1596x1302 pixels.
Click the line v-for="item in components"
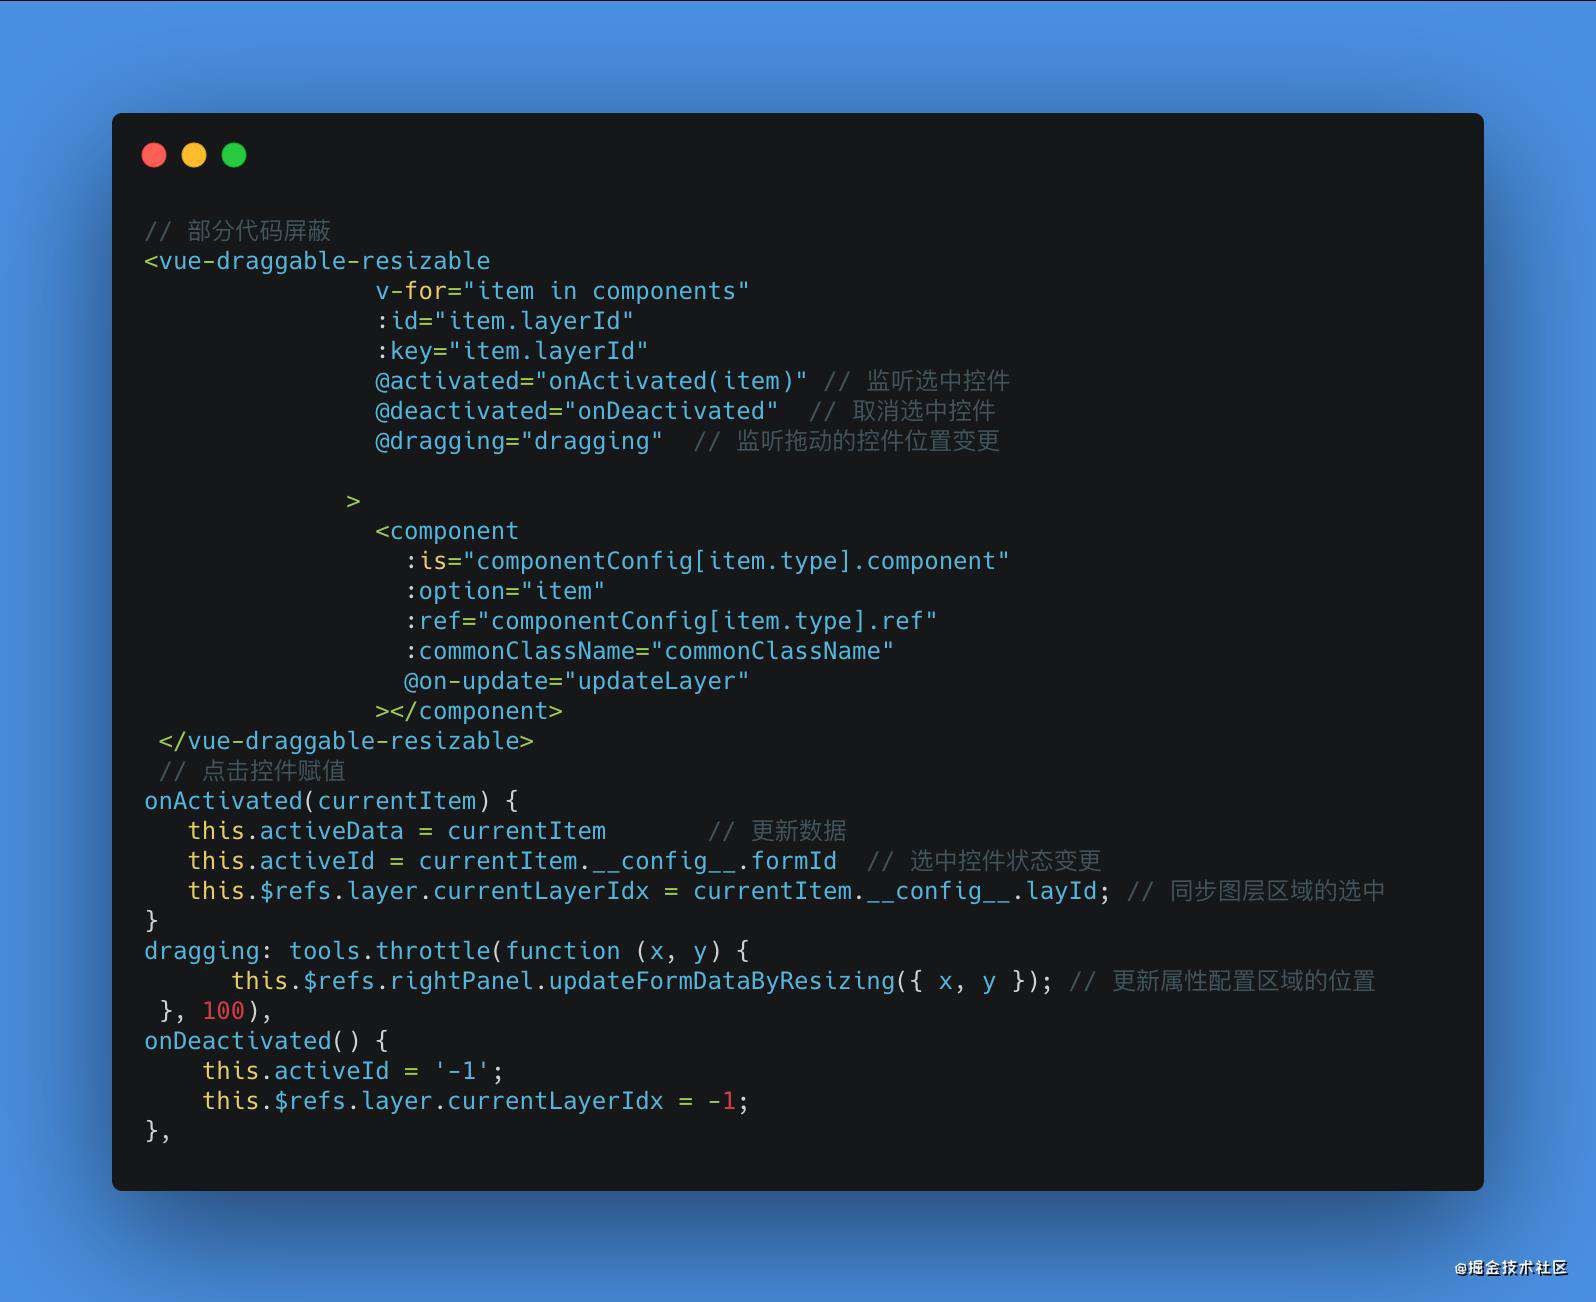[x=562, y=291]
